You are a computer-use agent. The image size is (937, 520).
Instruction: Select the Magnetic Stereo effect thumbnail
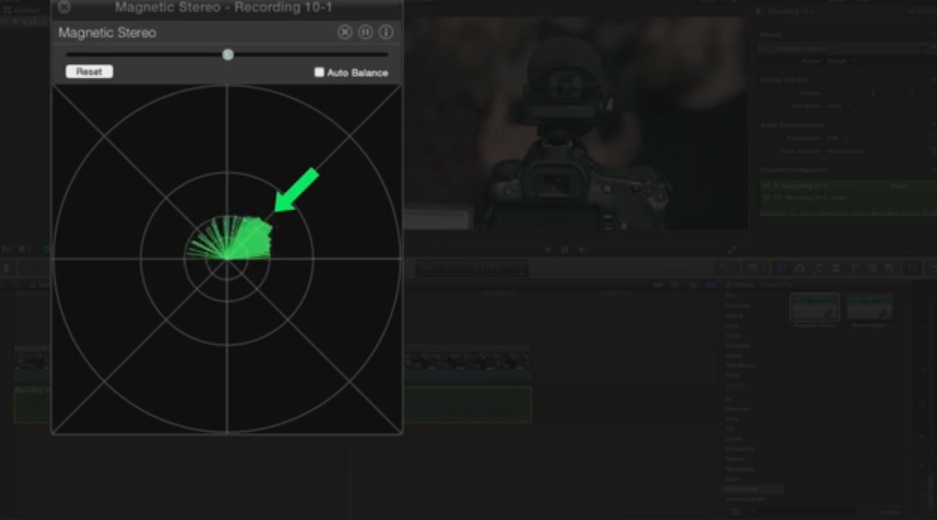pyautogui.click(x=815, y=308)
